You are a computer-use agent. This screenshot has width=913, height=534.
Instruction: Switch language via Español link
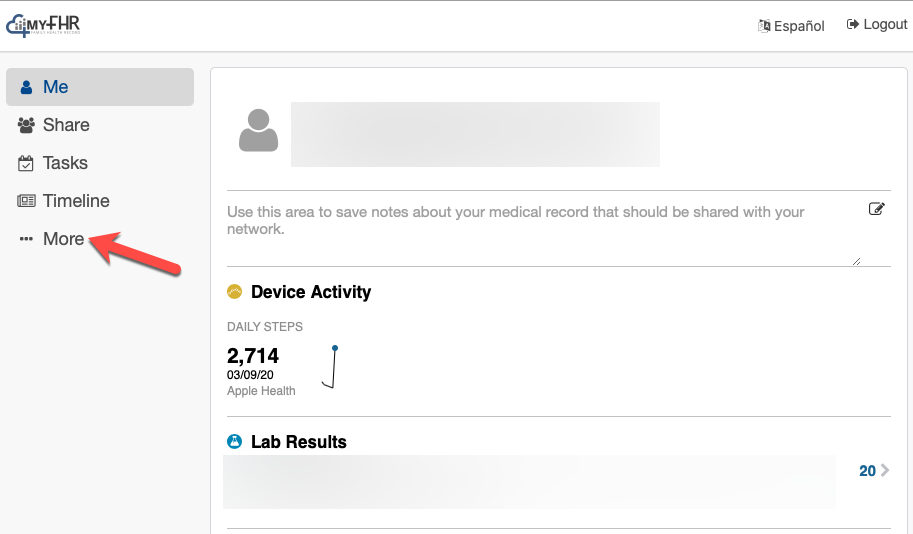pos(799,26)
